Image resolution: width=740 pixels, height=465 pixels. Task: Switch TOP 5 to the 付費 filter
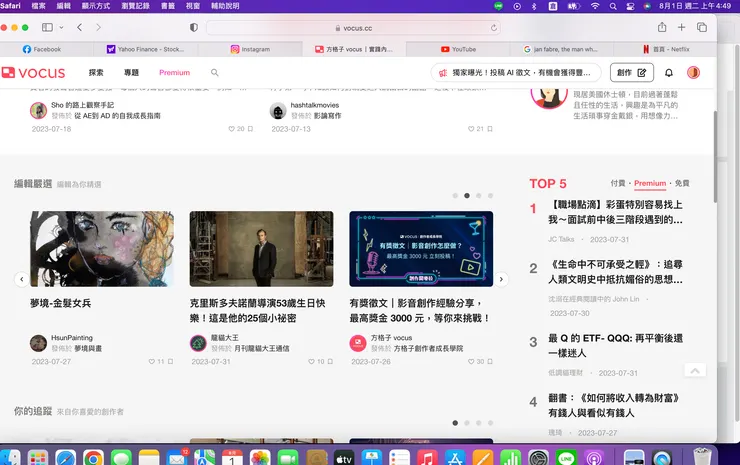(617, 183)
